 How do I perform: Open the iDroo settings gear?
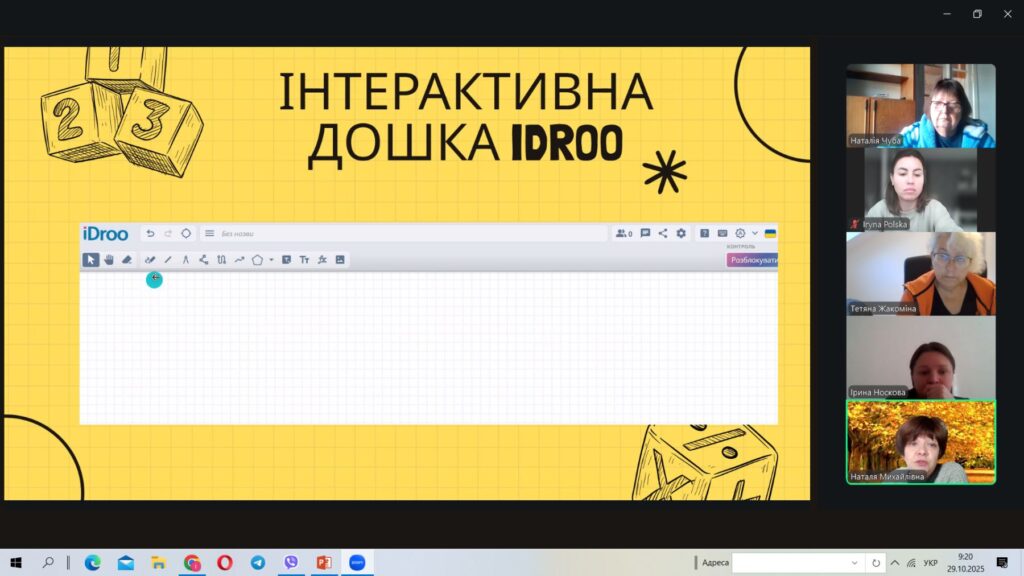(x=681, y=234)
